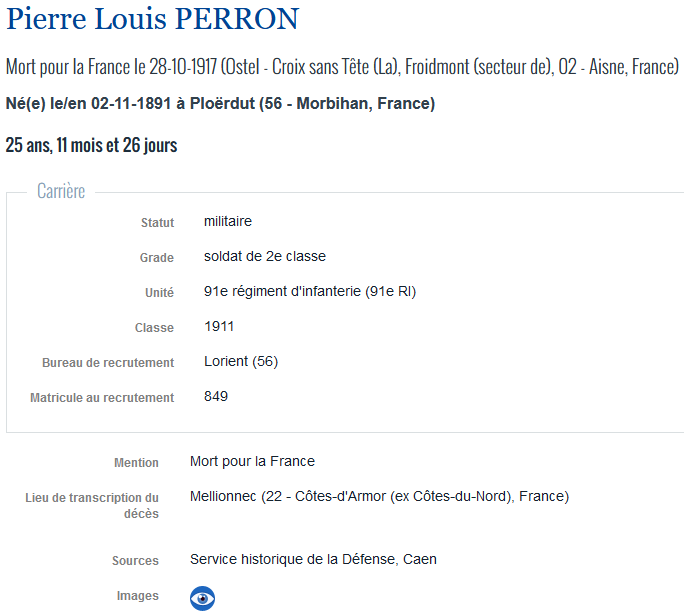This screenshot has width=684, height=613.
Task: Click the eye icon to view images
Action: [203, 598]
